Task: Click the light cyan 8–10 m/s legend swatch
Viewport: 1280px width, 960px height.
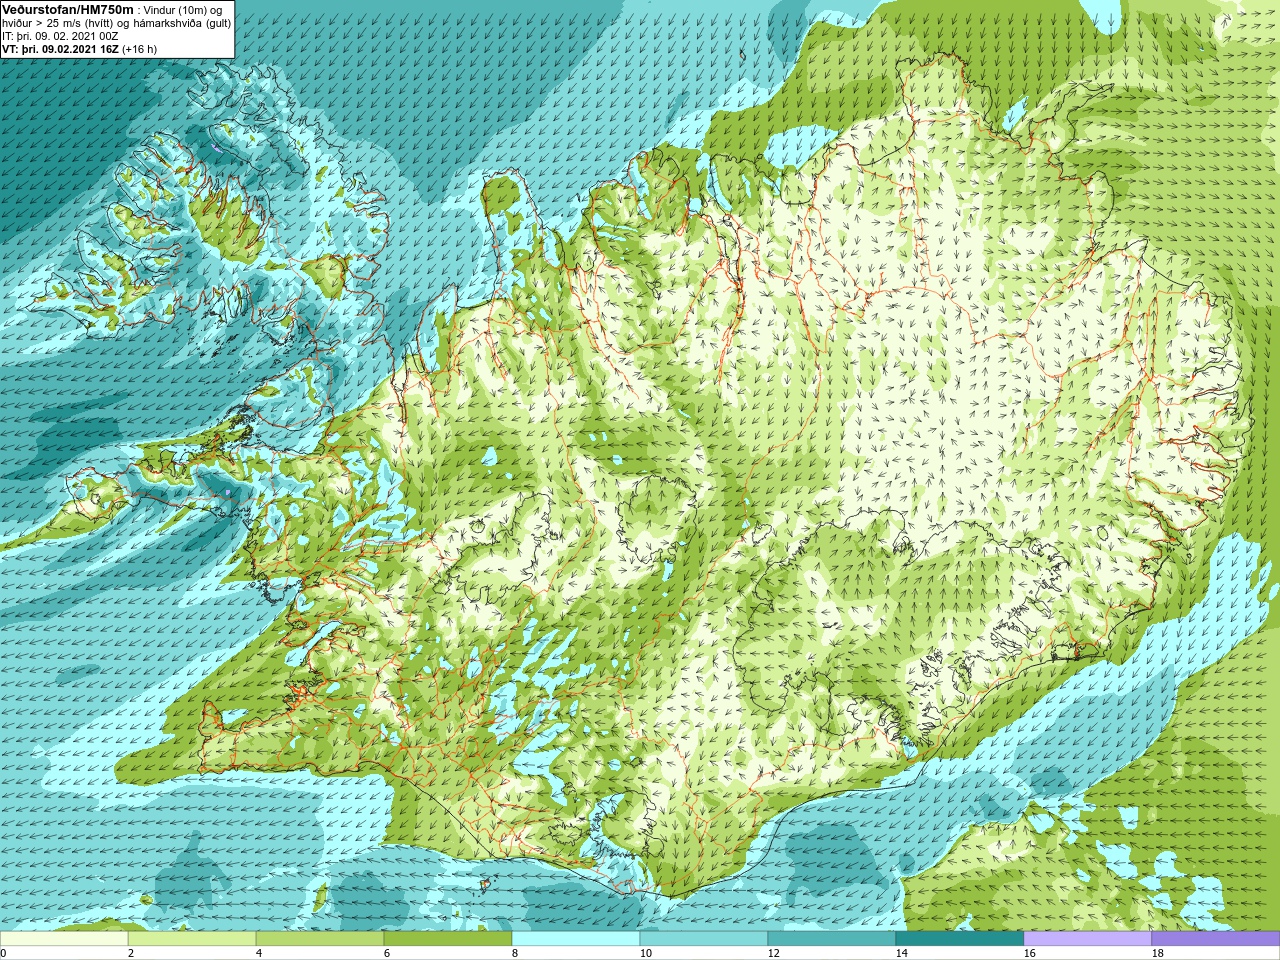Action: pyautogui.click(x=576, y=938)
